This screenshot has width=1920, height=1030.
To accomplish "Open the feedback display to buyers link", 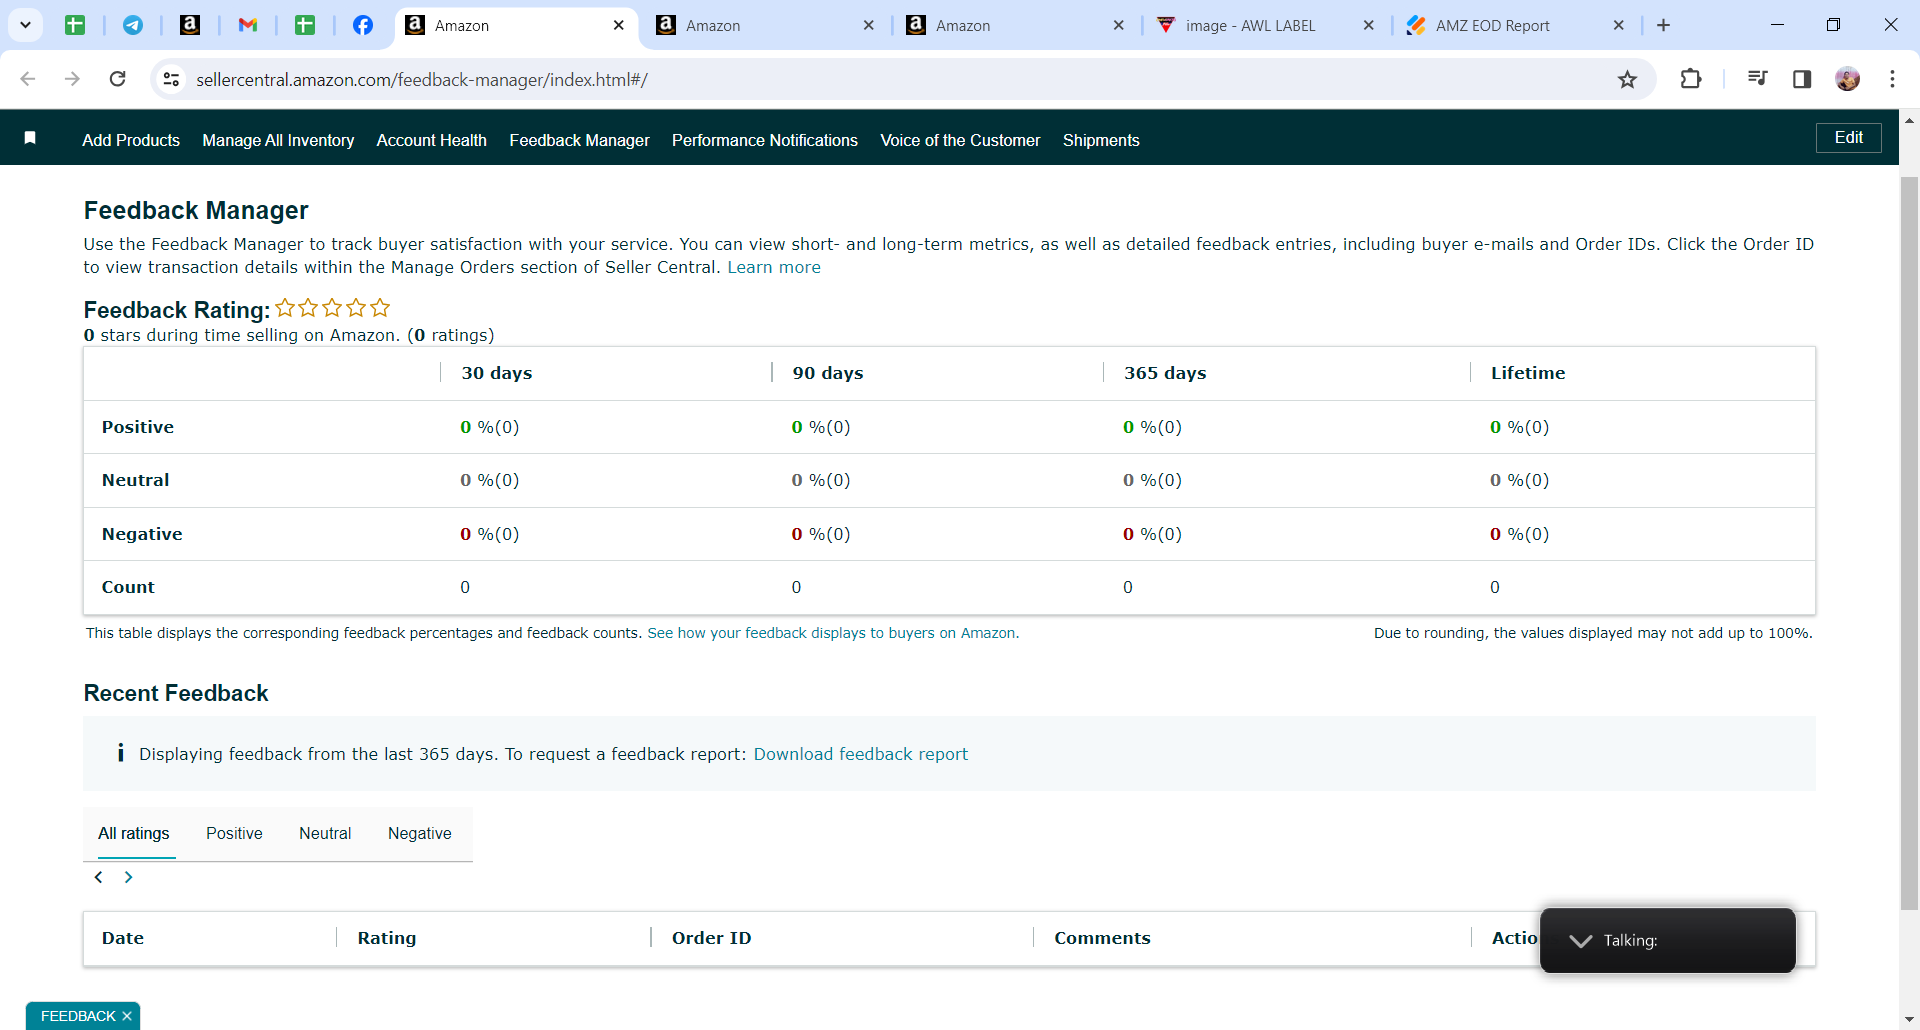I will point(832,633).
